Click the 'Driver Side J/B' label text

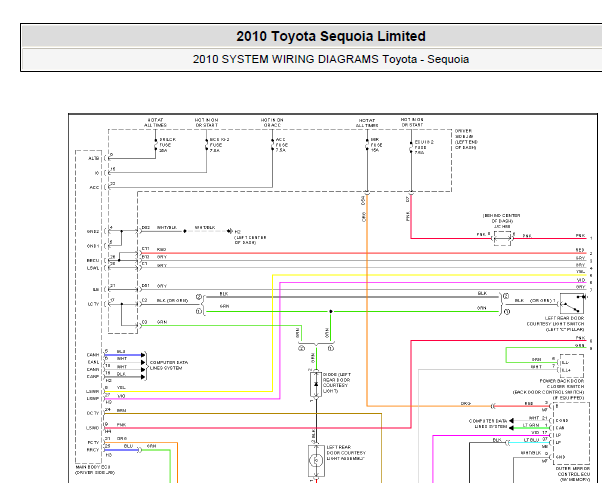(x=466, y=139)
